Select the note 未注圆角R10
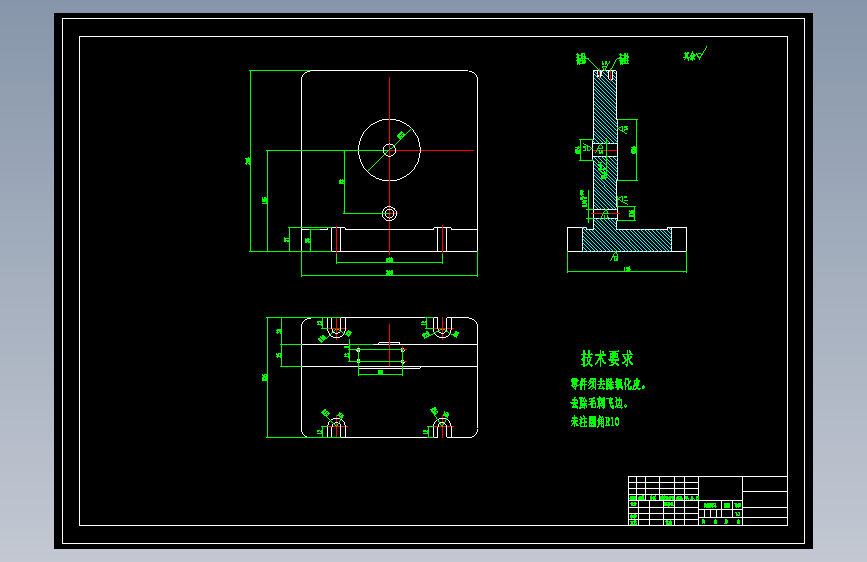The image size is (867, 562). click(595, 422)
